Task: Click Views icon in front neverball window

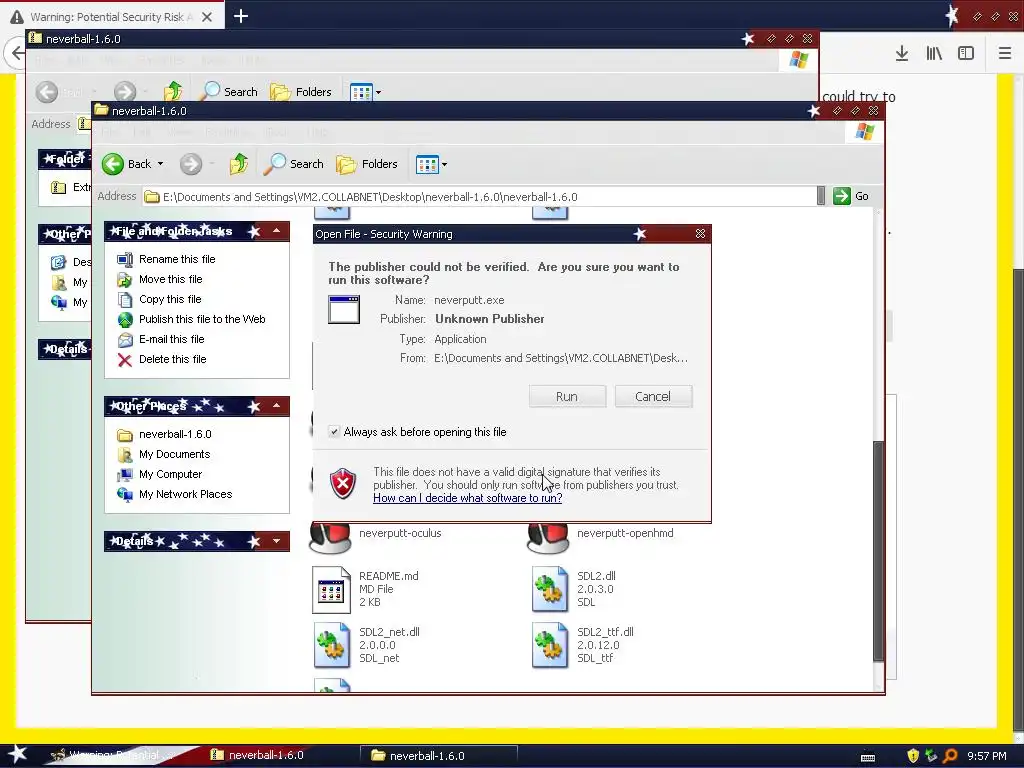Action: [427, 165]
